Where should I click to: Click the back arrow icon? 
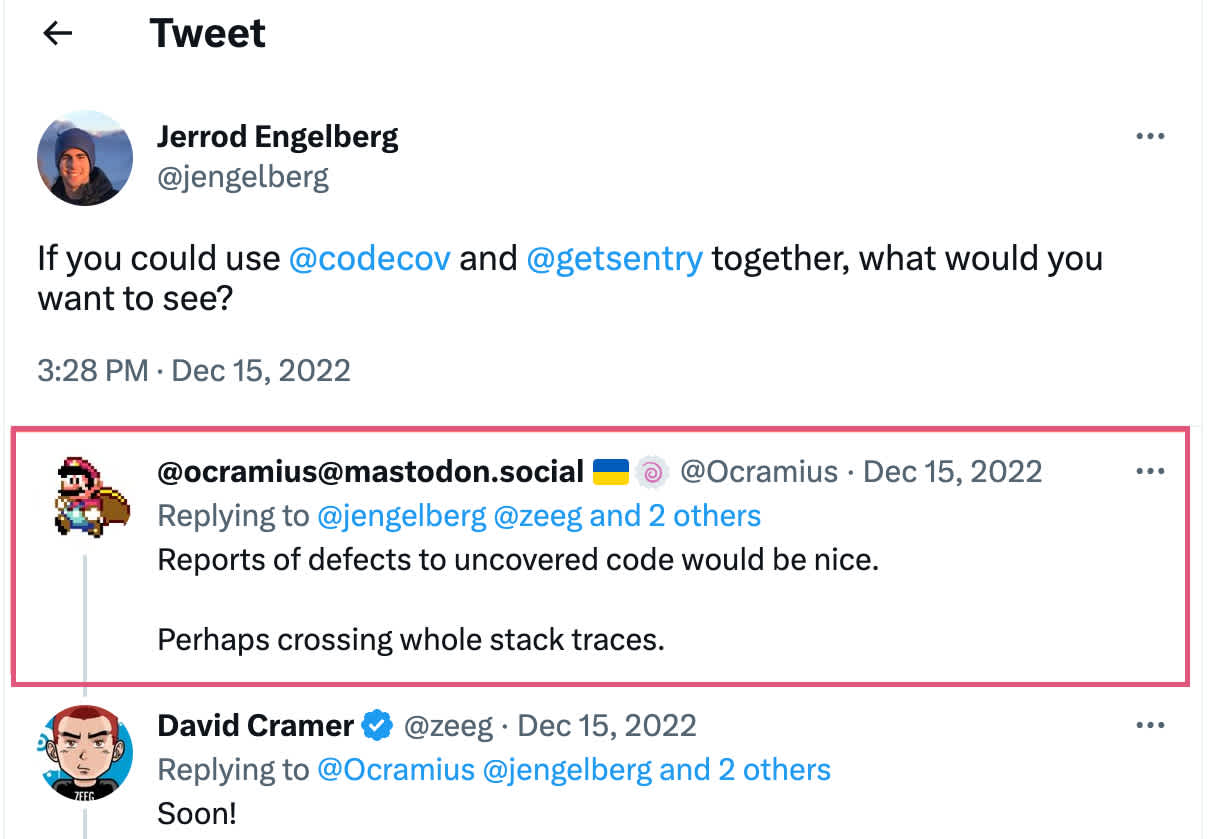point(58,34)
